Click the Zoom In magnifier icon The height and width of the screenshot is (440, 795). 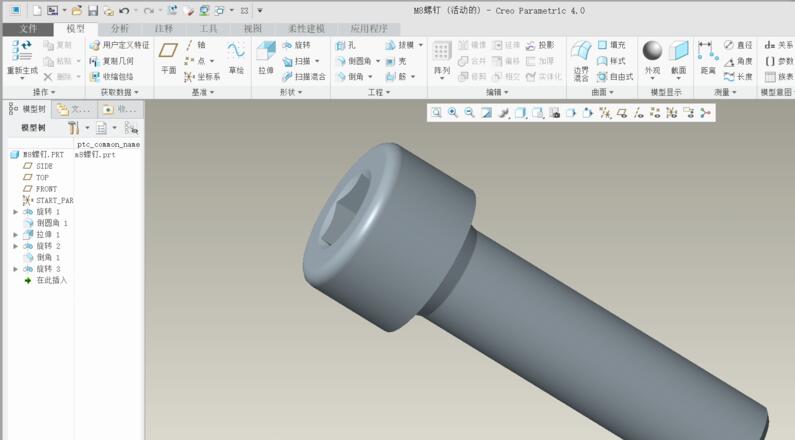point(453,113)
